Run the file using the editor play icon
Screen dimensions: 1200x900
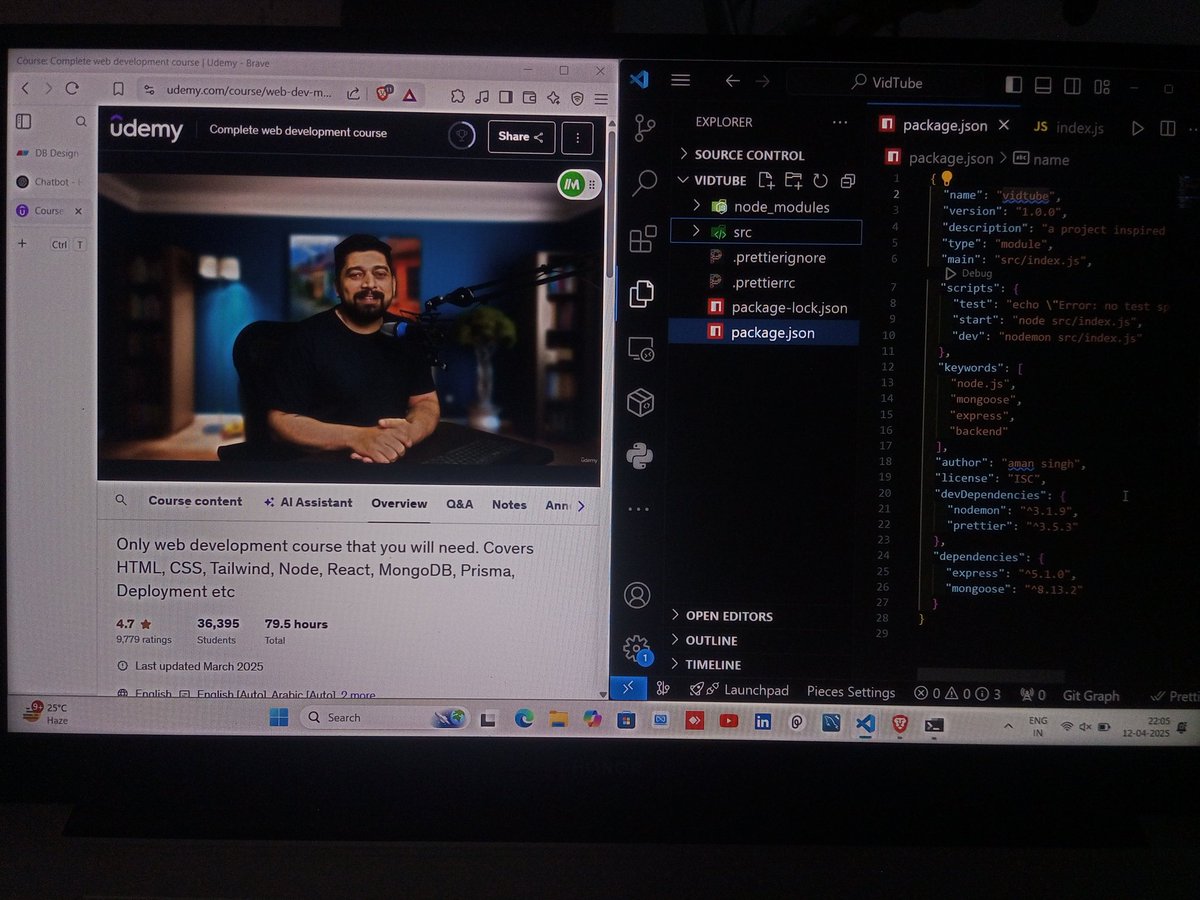(1137, 128)
